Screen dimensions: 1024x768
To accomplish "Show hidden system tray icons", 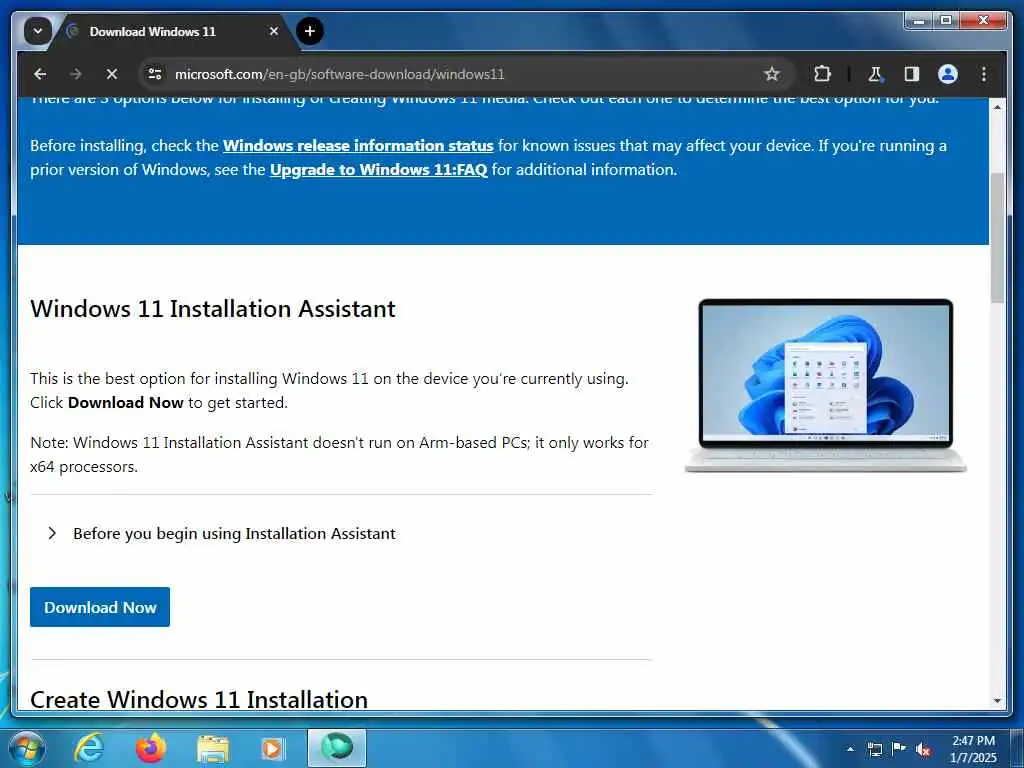I will pyautogui.click(x=850, y=748).
